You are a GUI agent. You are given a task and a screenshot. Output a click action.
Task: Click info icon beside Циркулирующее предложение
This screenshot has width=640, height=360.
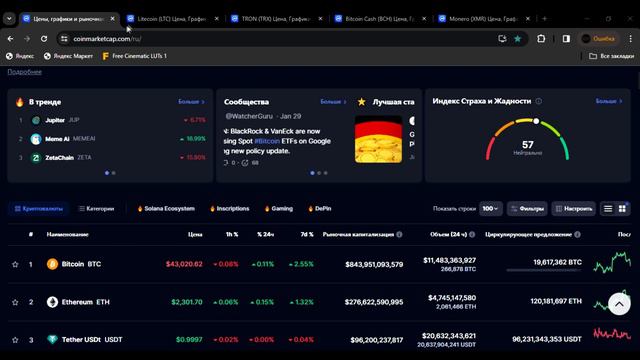click(x=577, y=234)
